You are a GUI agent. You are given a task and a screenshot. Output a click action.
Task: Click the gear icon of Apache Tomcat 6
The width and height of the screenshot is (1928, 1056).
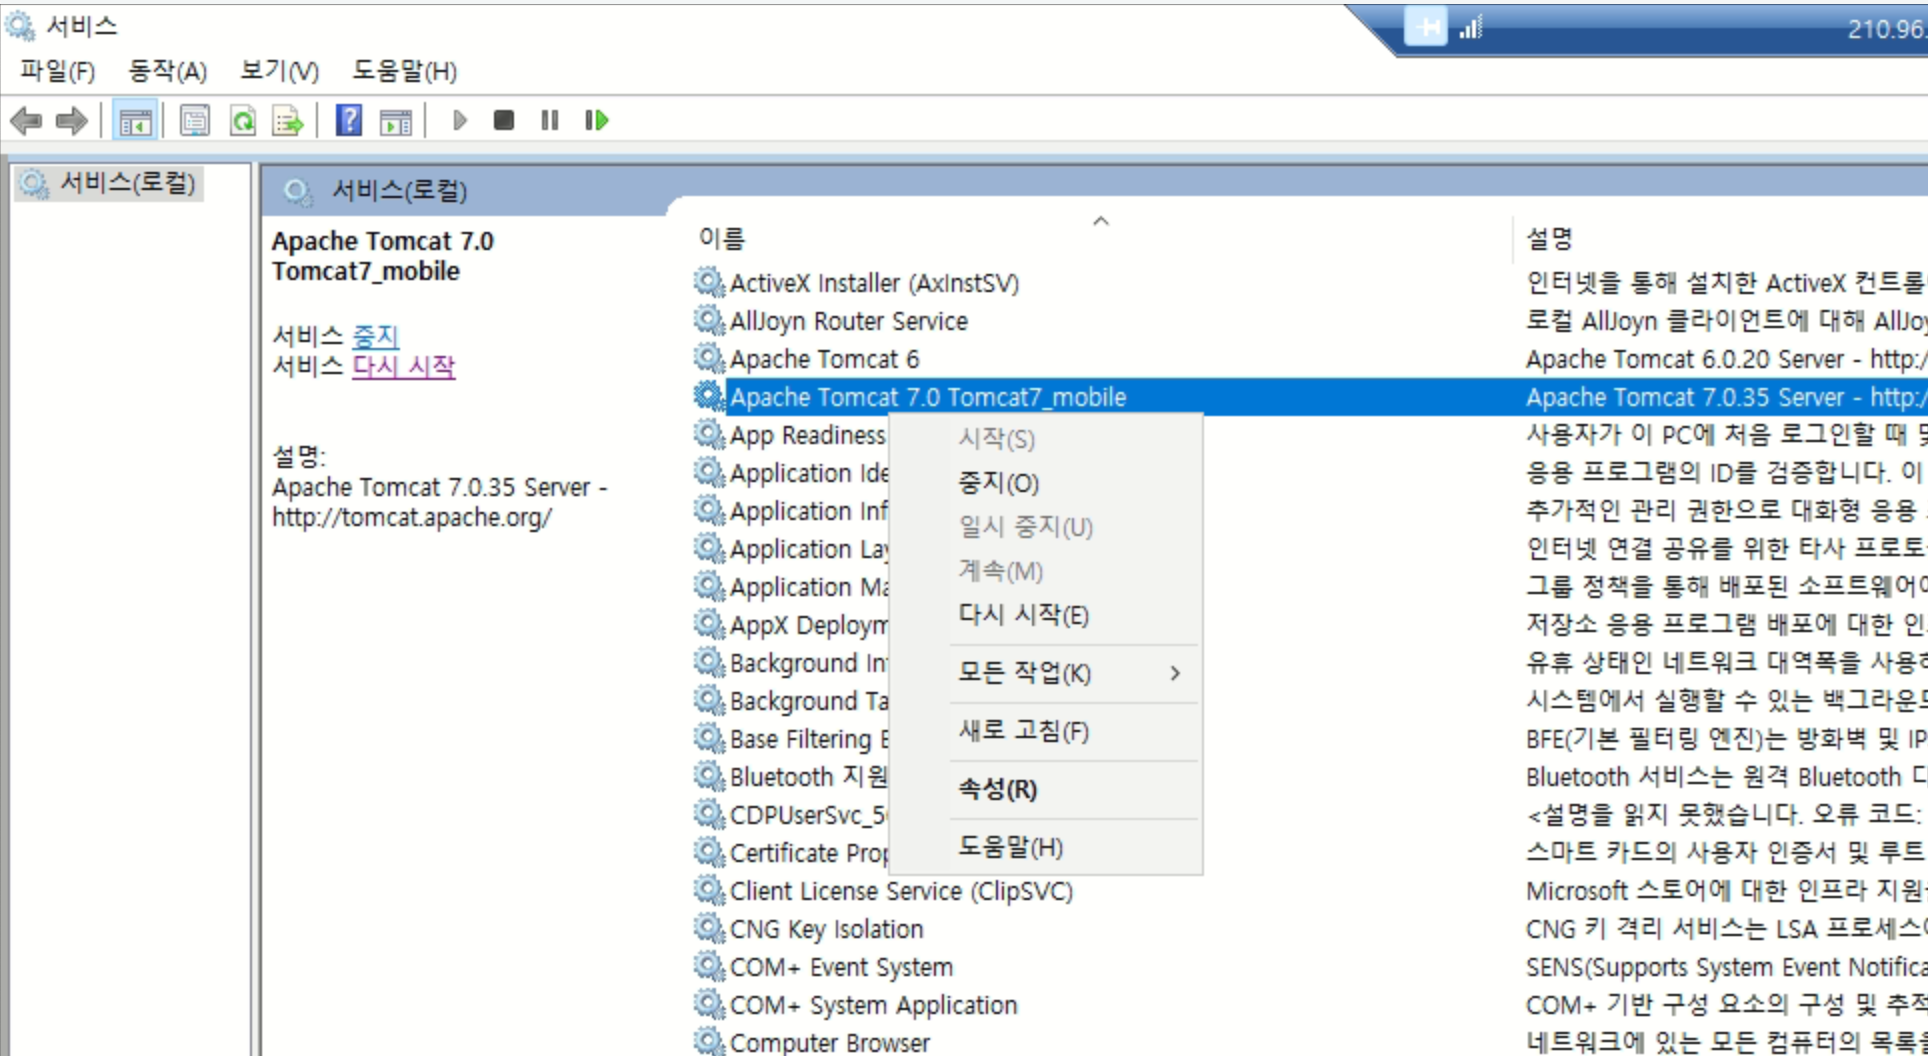(x=709, y=359)
